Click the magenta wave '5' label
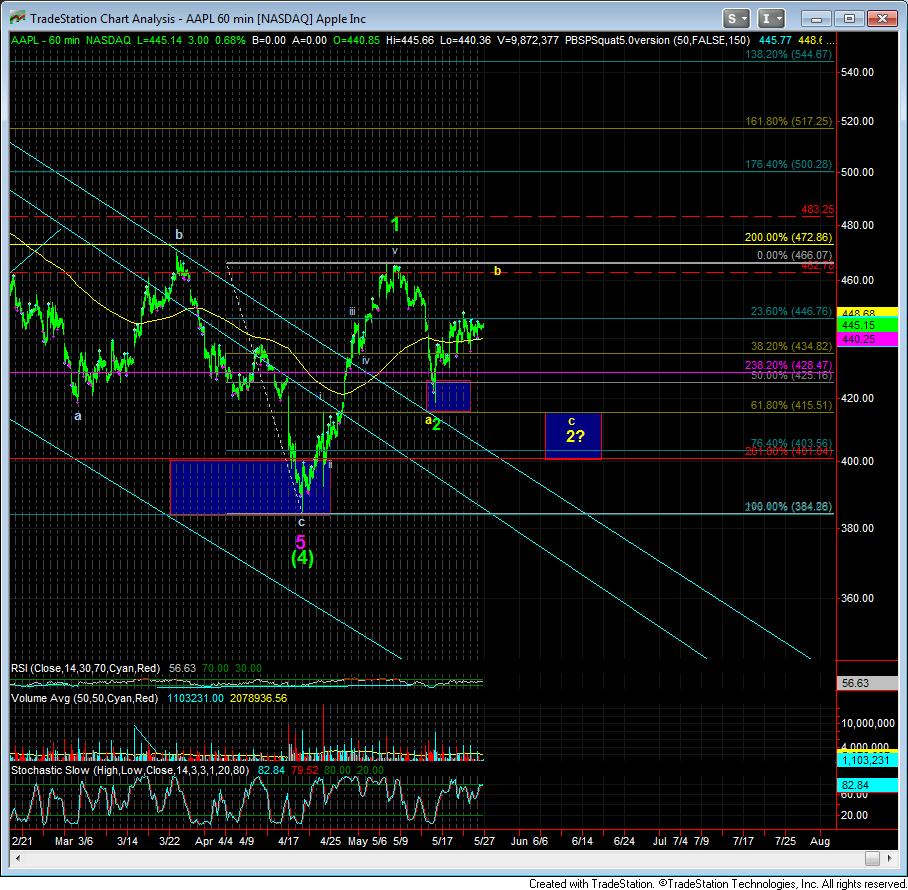Screen dimensions: 908x890 (x=301, y=543)
